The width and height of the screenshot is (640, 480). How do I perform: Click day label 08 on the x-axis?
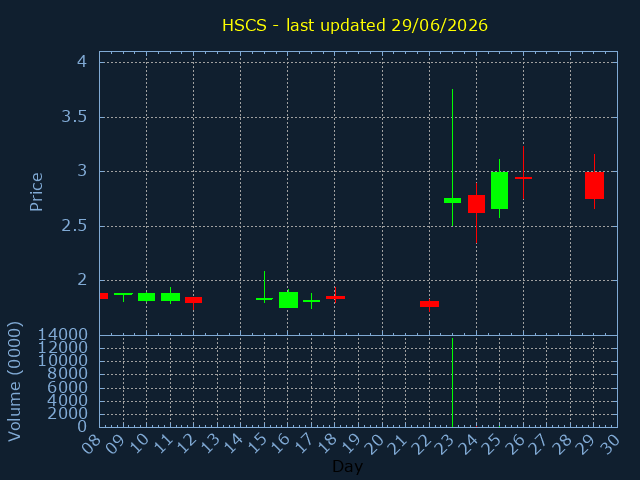coord(91,444)
